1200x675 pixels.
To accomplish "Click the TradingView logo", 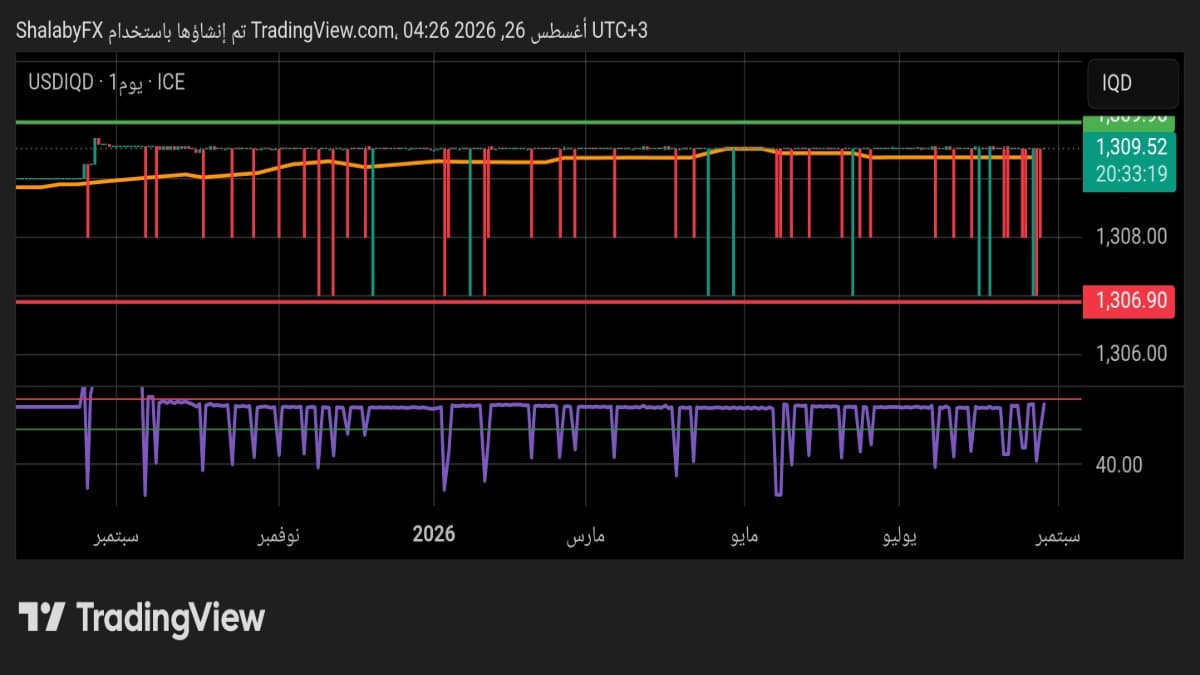I will click(142, 617).
